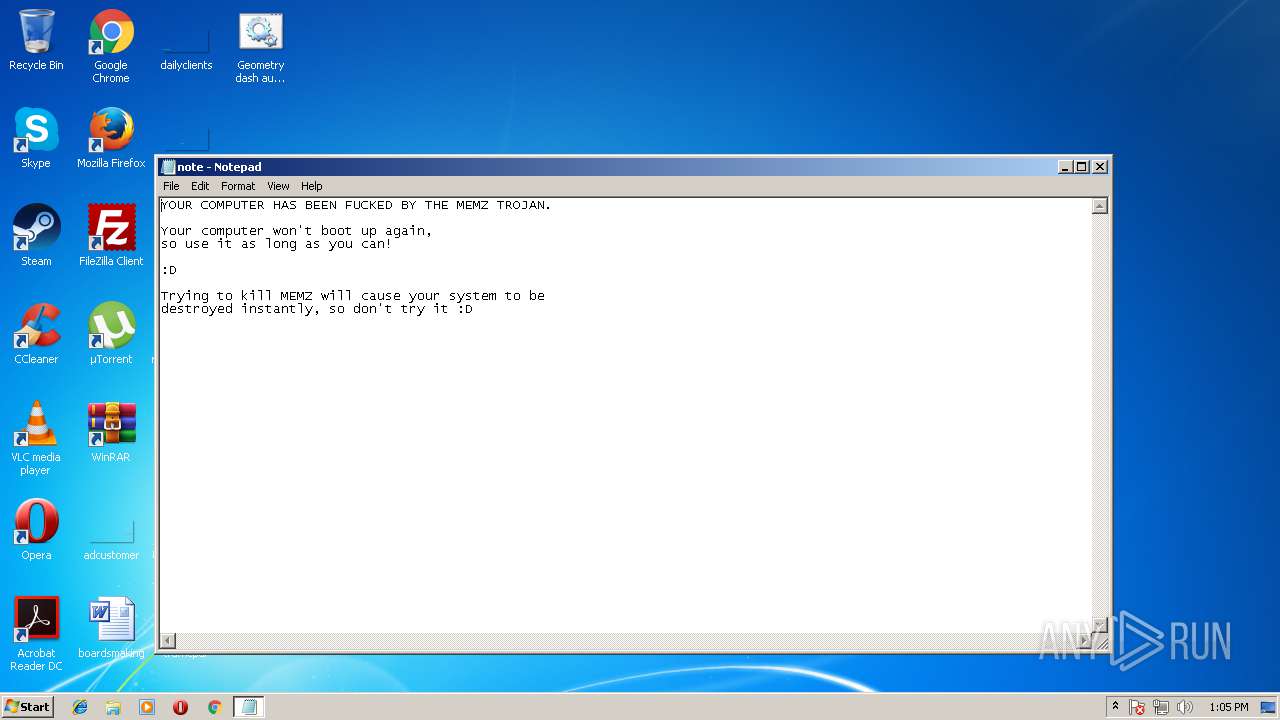Launch Google Chrome from the desktop
Viewport: 1280px width, 720px height.
(x=111, y=46)
